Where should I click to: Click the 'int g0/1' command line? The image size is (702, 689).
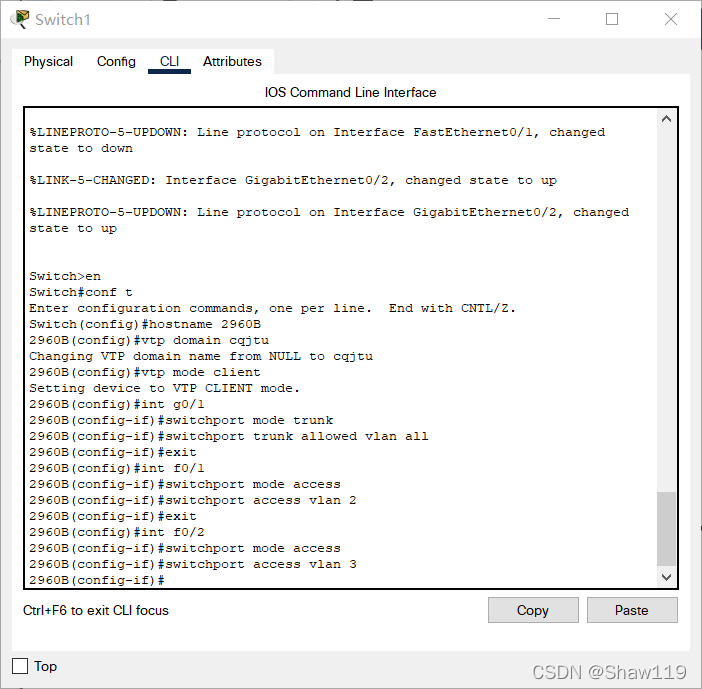(x=117, y=404)
